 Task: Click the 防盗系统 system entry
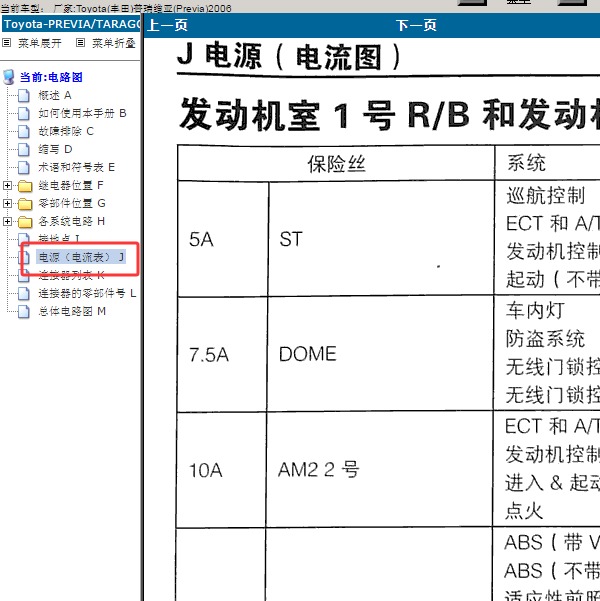pos(545,338)
